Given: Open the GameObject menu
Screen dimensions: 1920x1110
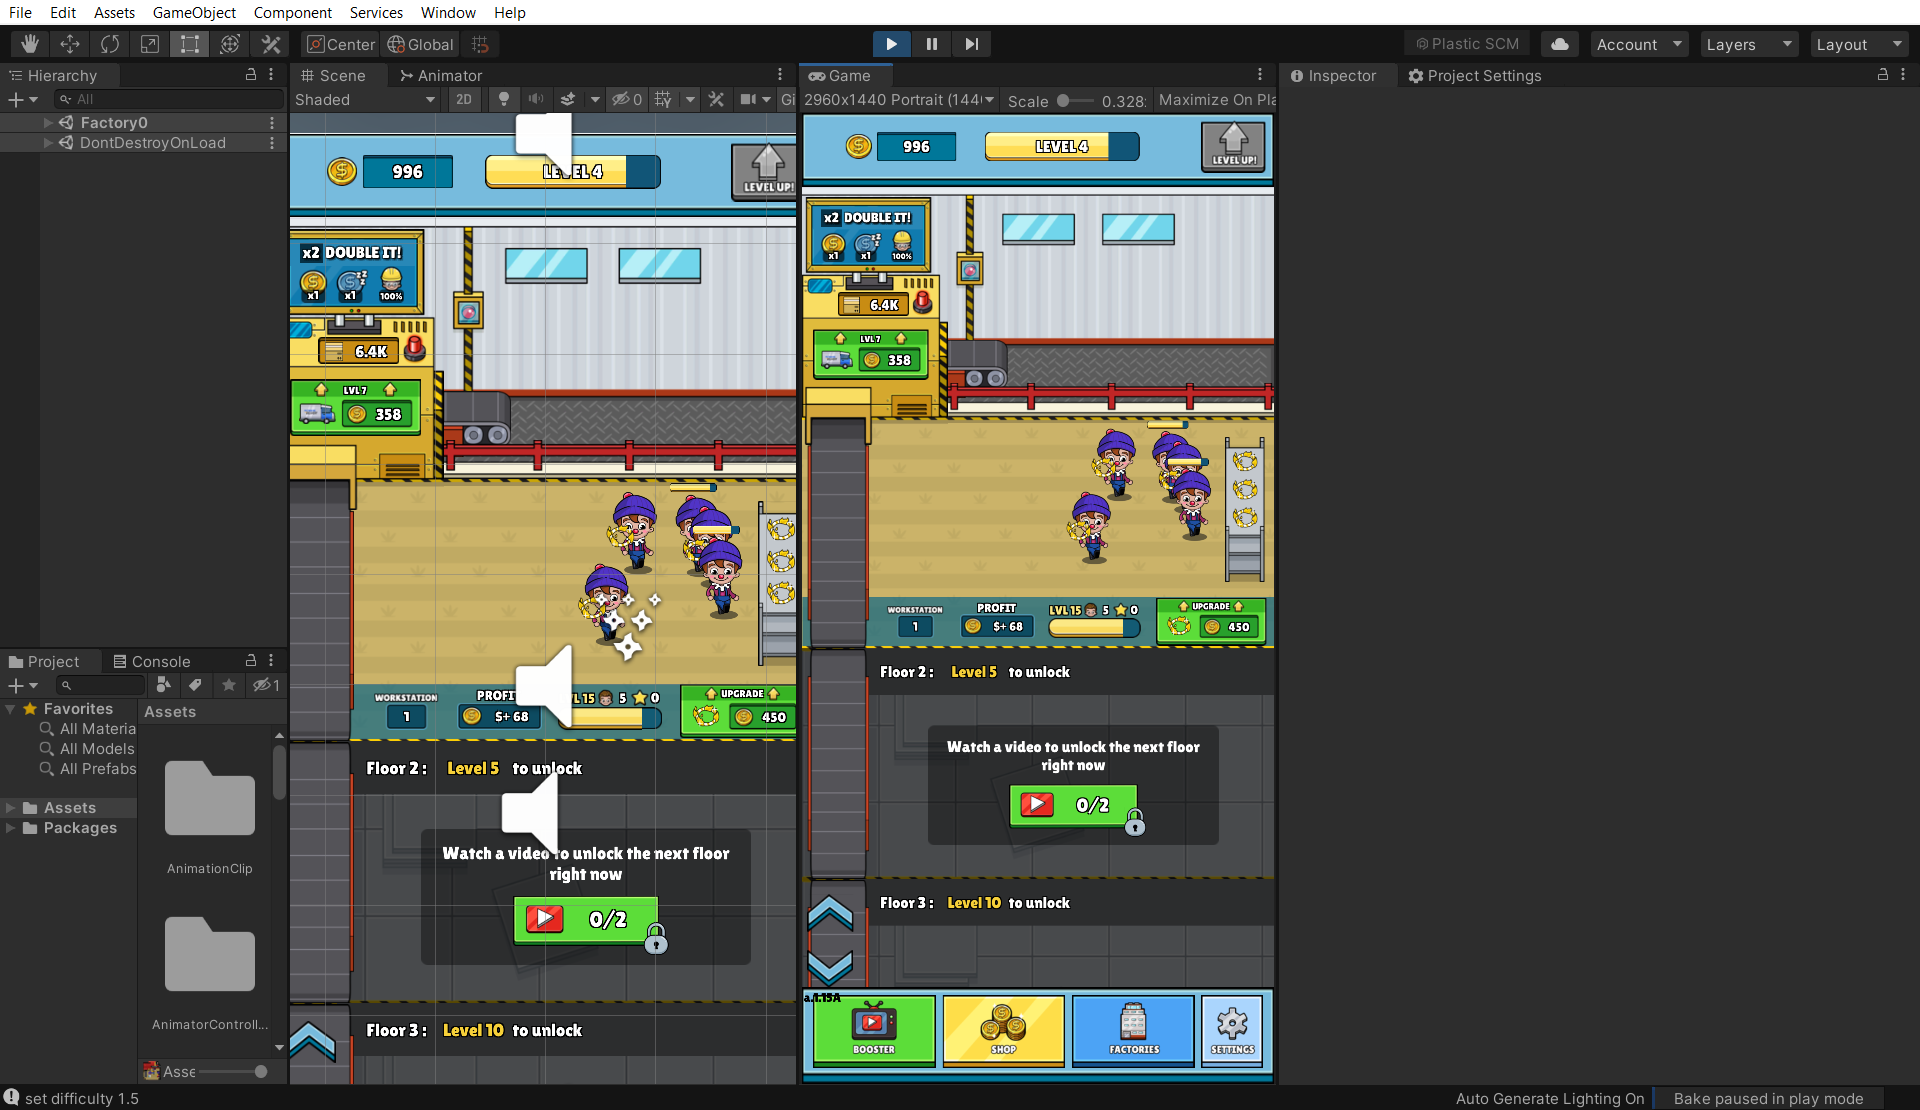Looking at the screenshot, I should click(x=194, y=12).
